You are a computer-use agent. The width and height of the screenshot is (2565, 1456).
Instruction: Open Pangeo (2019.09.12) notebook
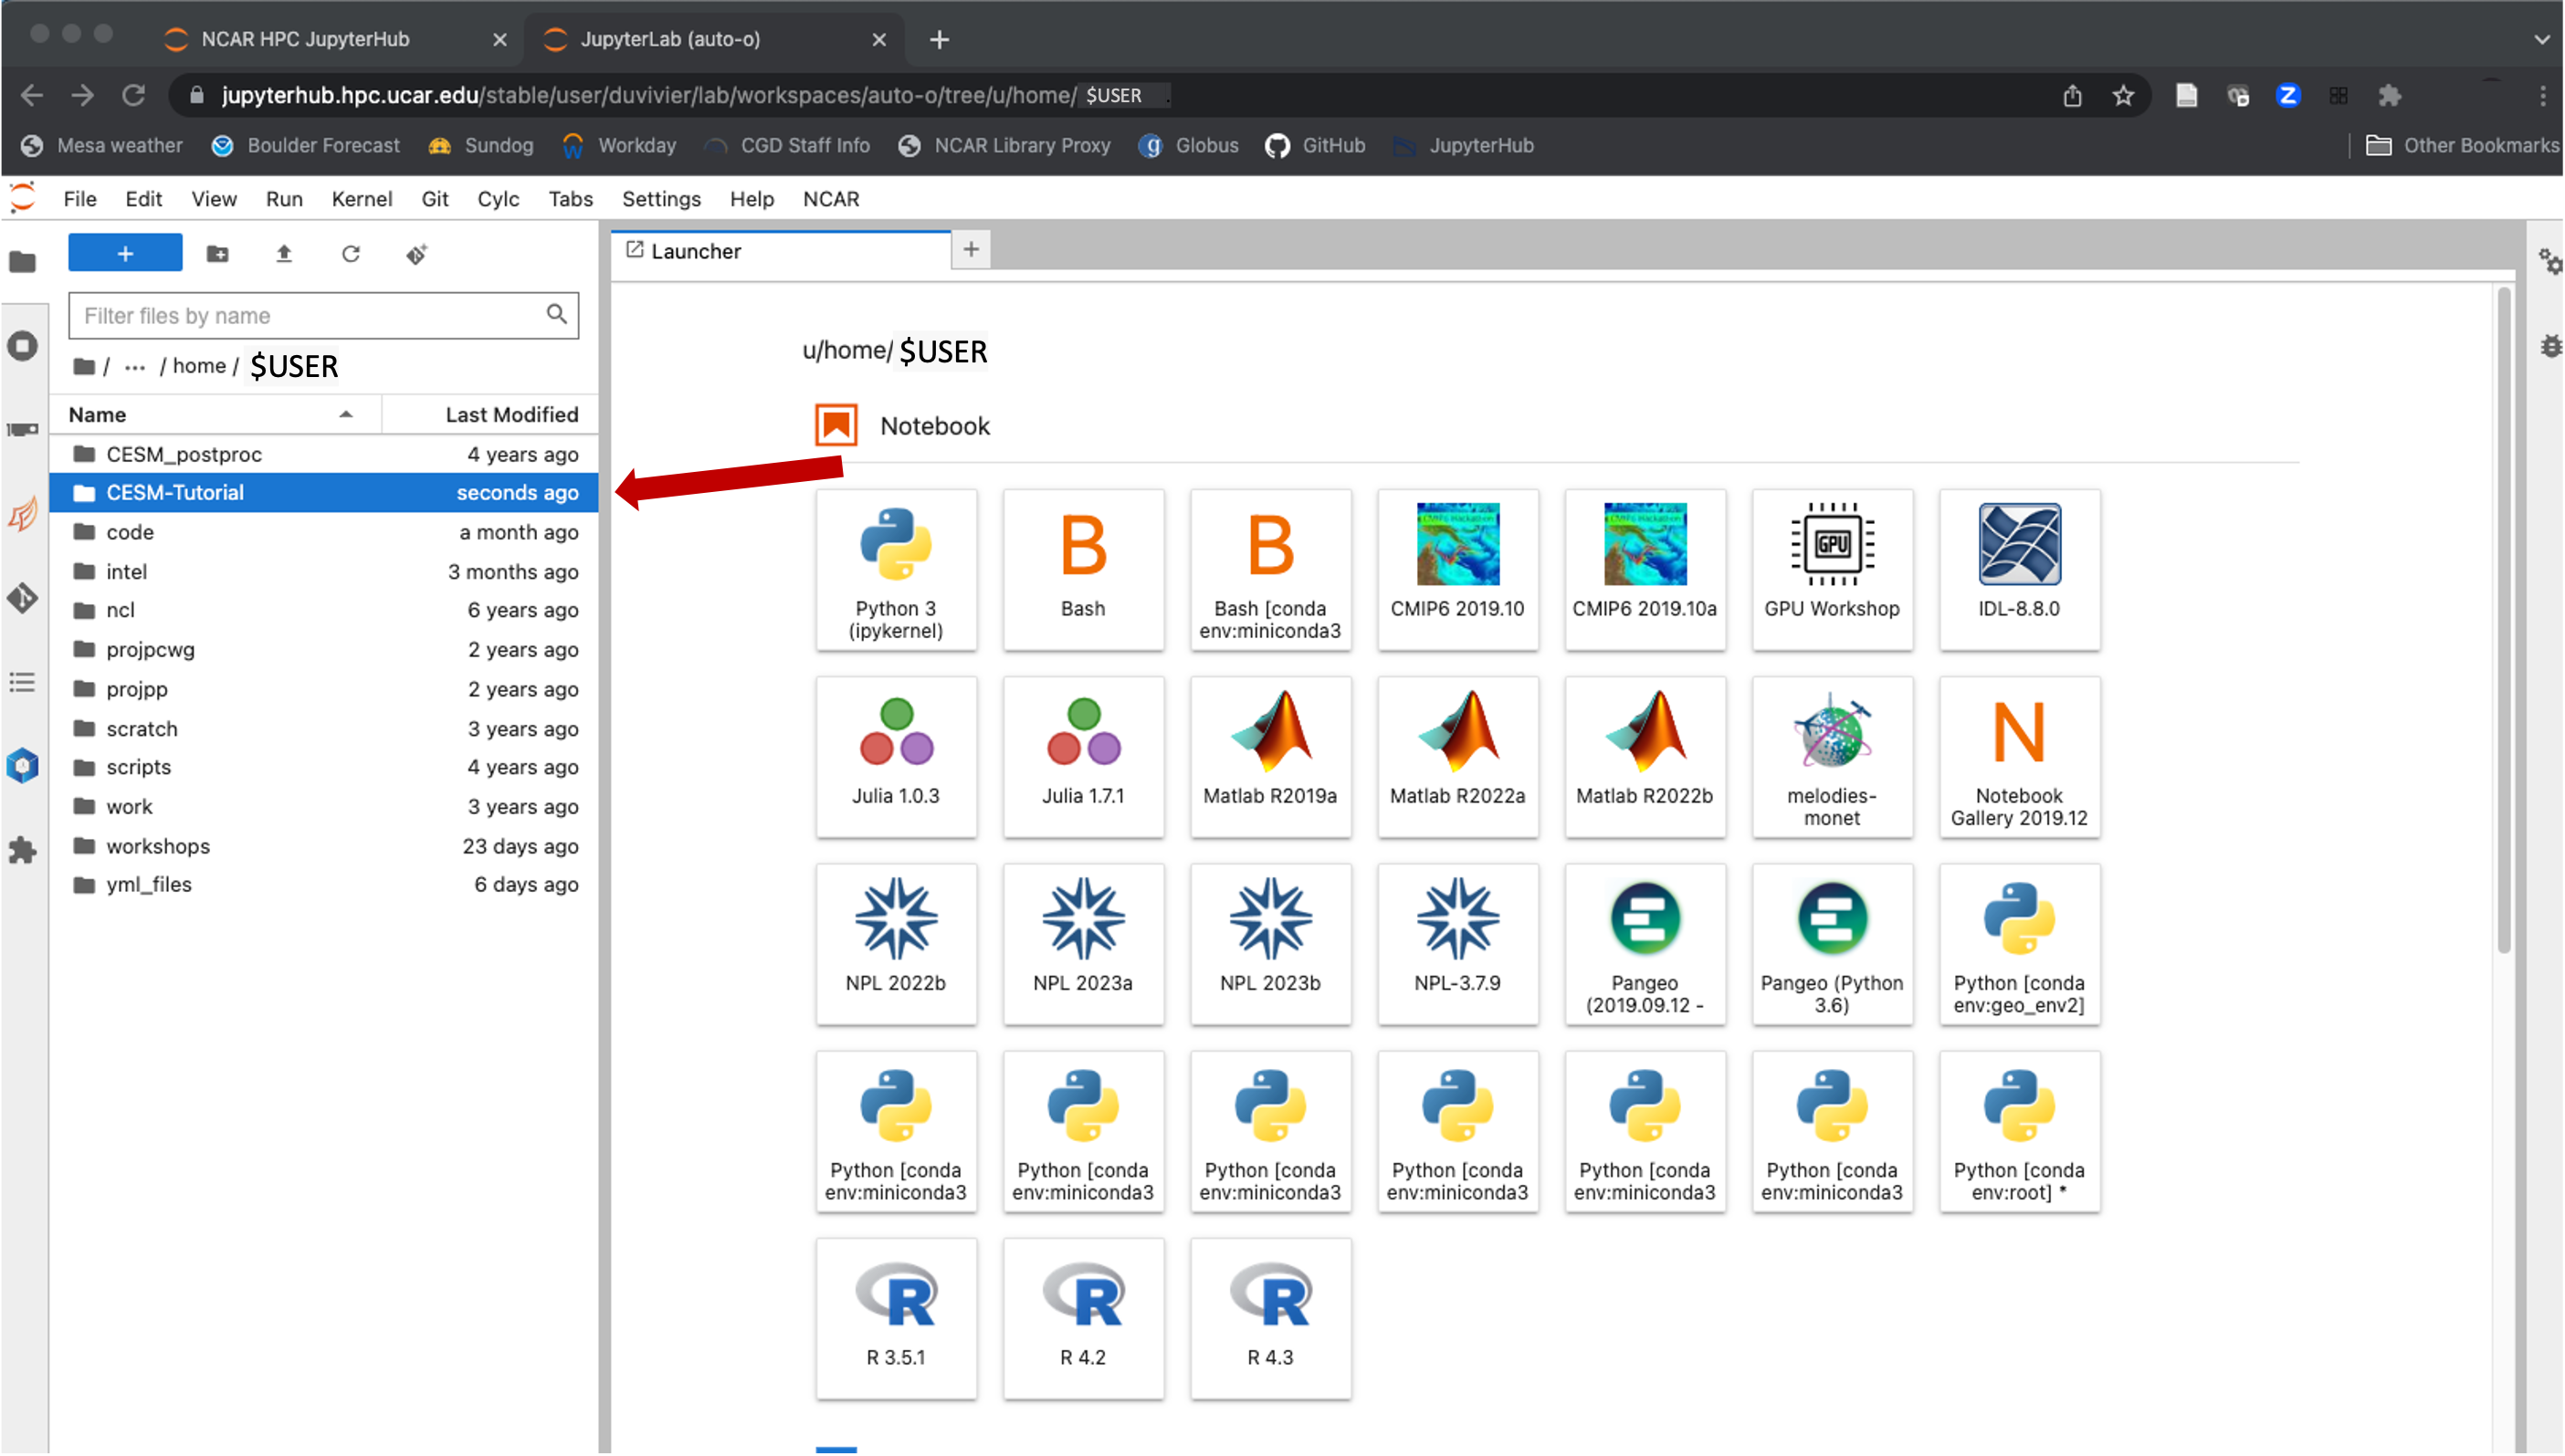click(x=1644, y=944)
